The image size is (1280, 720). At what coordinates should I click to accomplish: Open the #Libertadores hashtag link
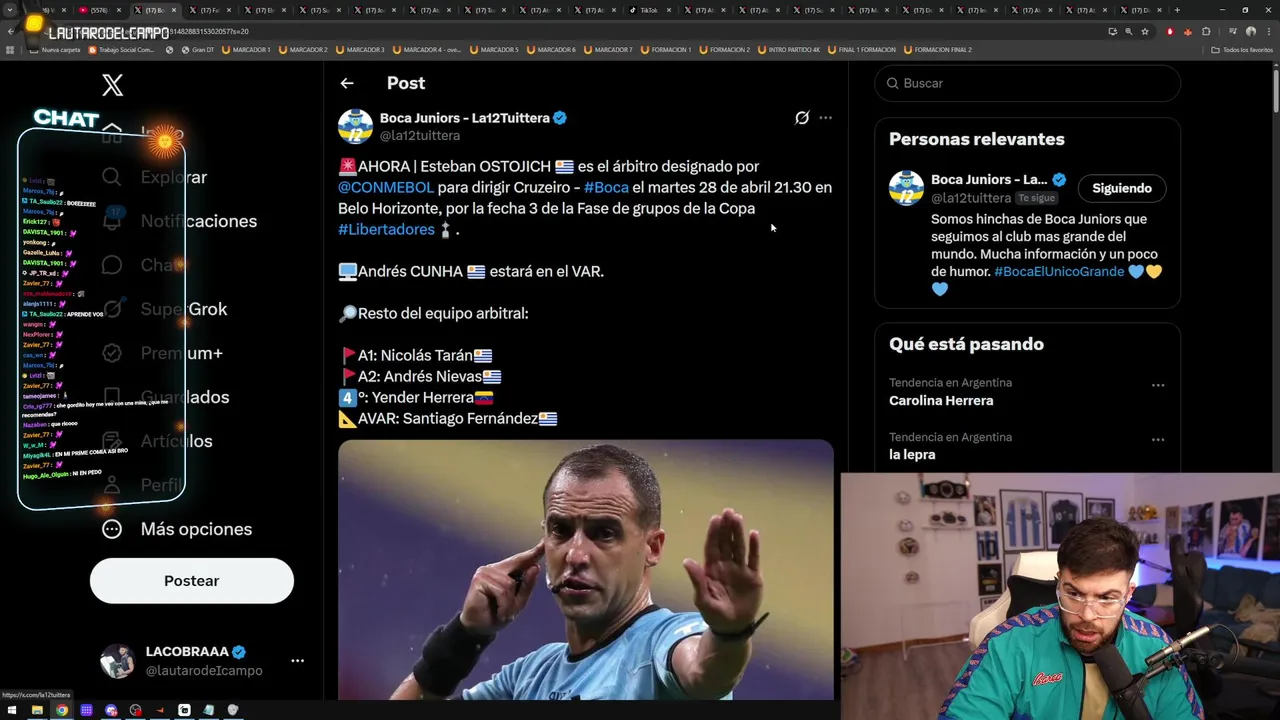pos(386,229)
